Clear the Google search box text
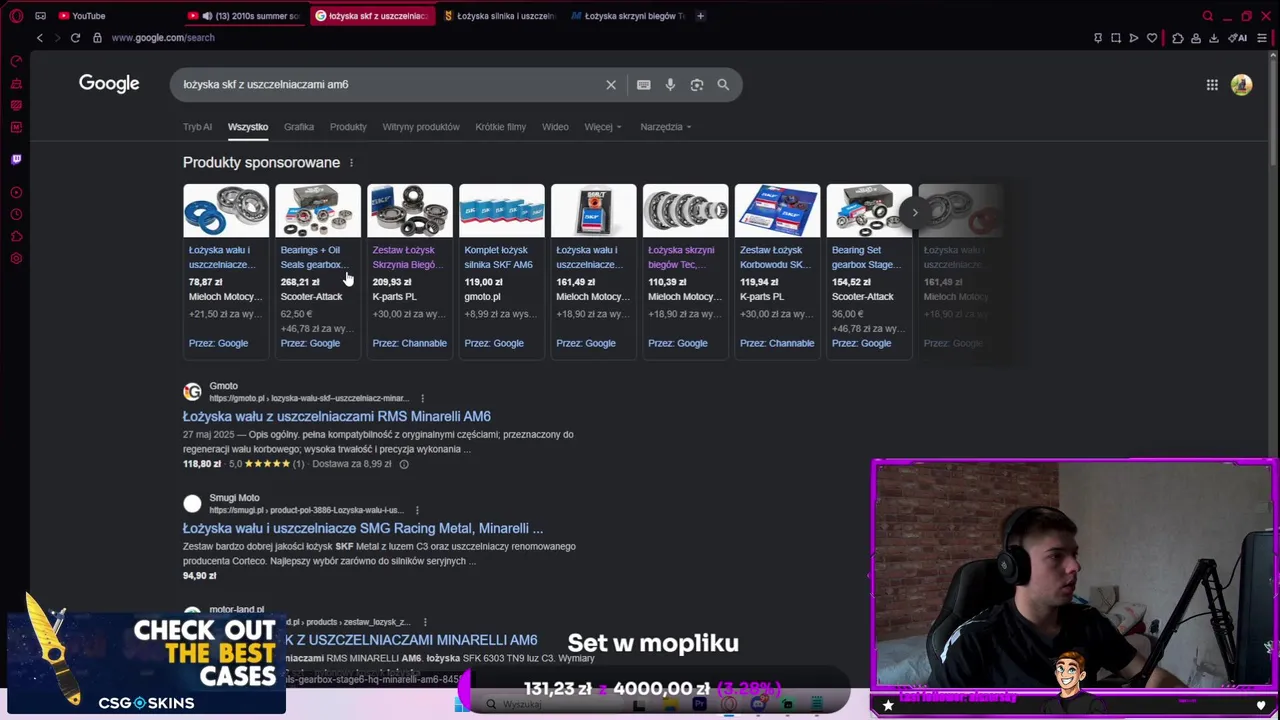The width and height of the screenshot is (1280, 720). (x=611, y=85)
